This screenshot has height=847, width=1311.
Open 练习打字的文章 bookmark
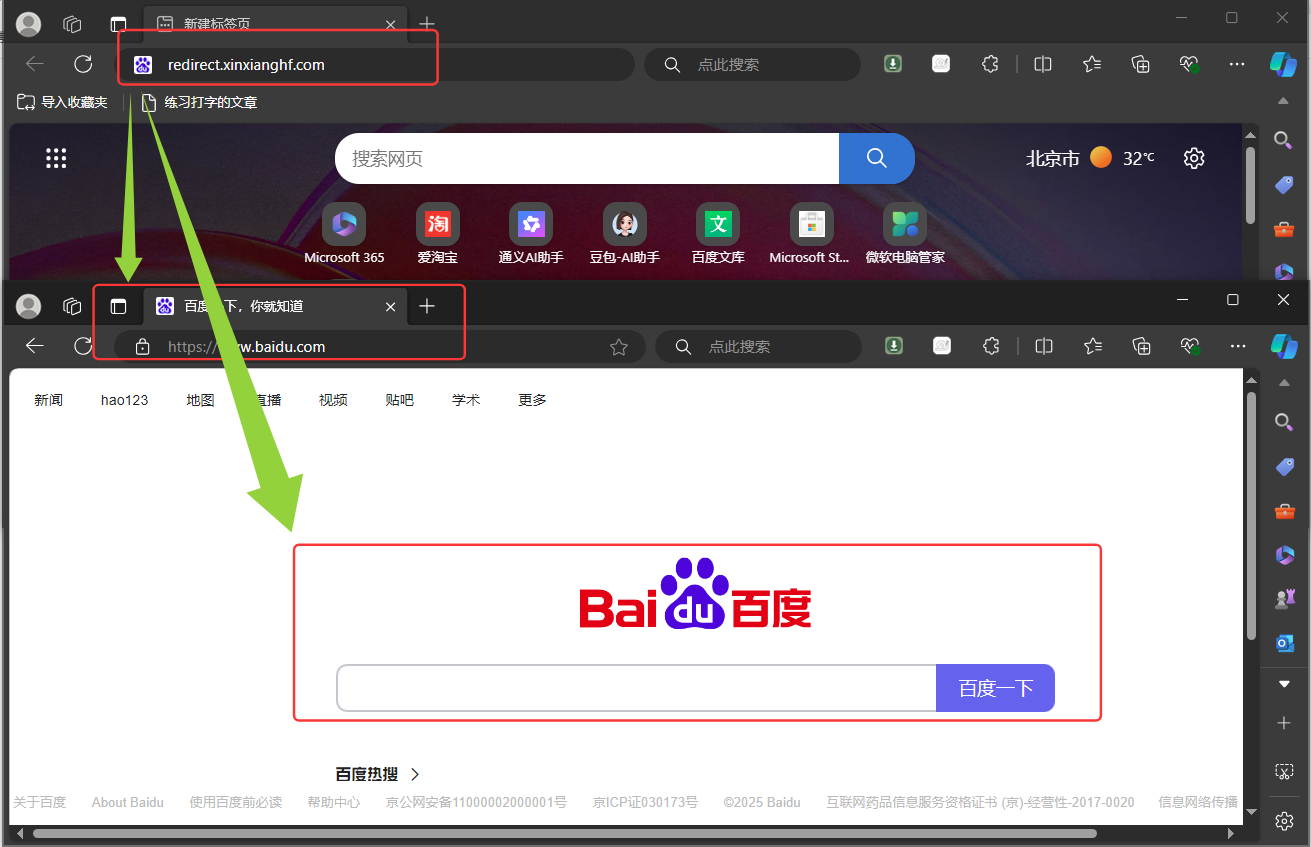coord(199,102)
